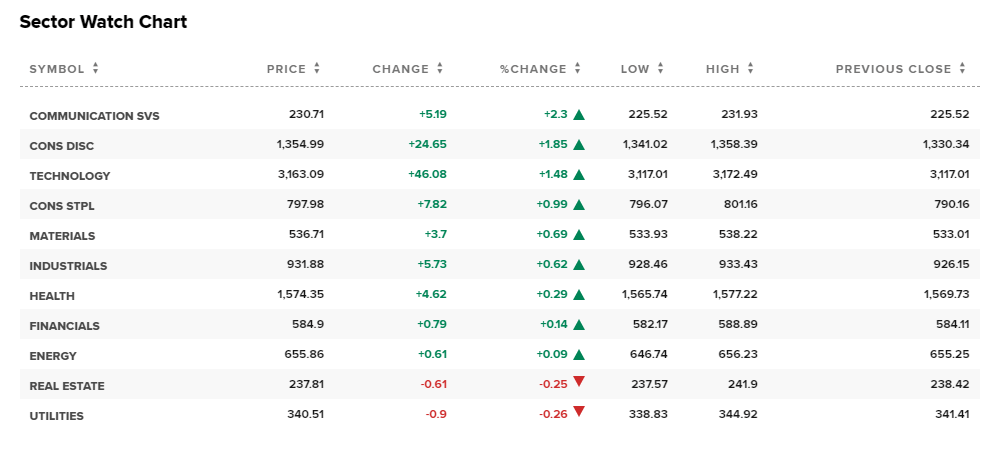Screen dimensions: 991x451
Task: Click red down arrow in Real Estate row
Action: [x=579, y=382]
